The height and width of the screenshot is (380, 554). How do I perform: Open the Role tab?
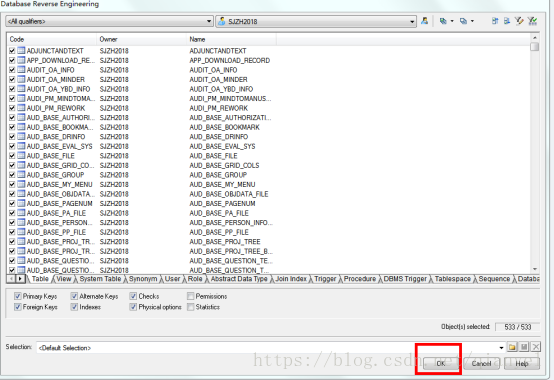pyautogui.click(x=195, y=279)
